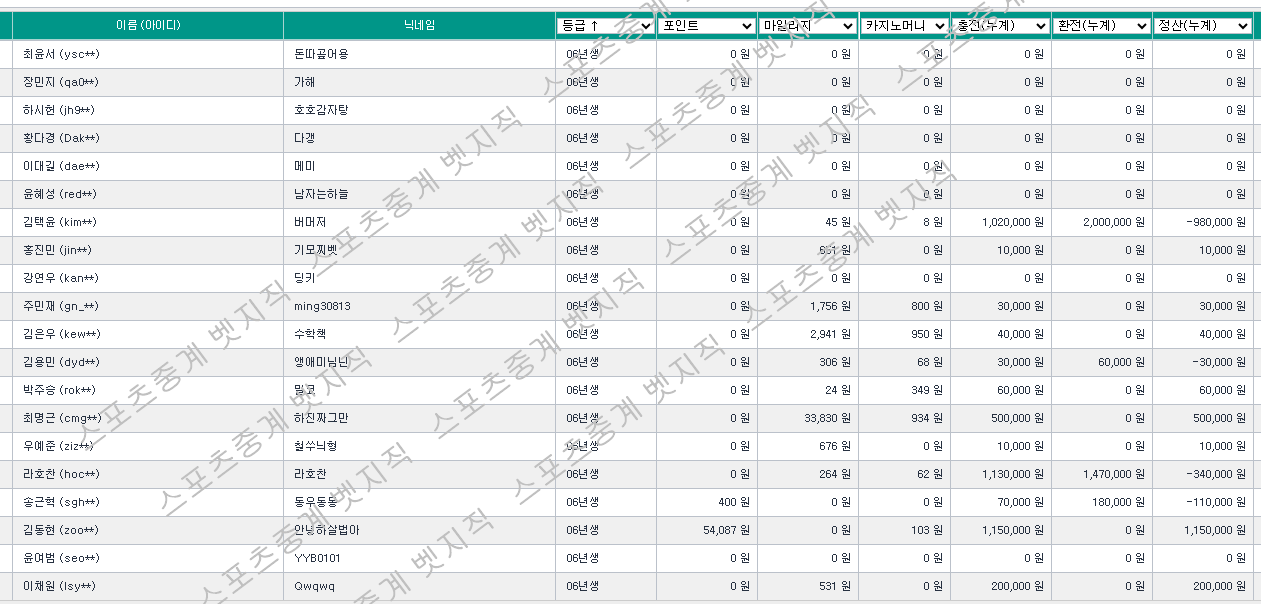
Task: Click the nickname YYB0101
Action: point(317,558)
